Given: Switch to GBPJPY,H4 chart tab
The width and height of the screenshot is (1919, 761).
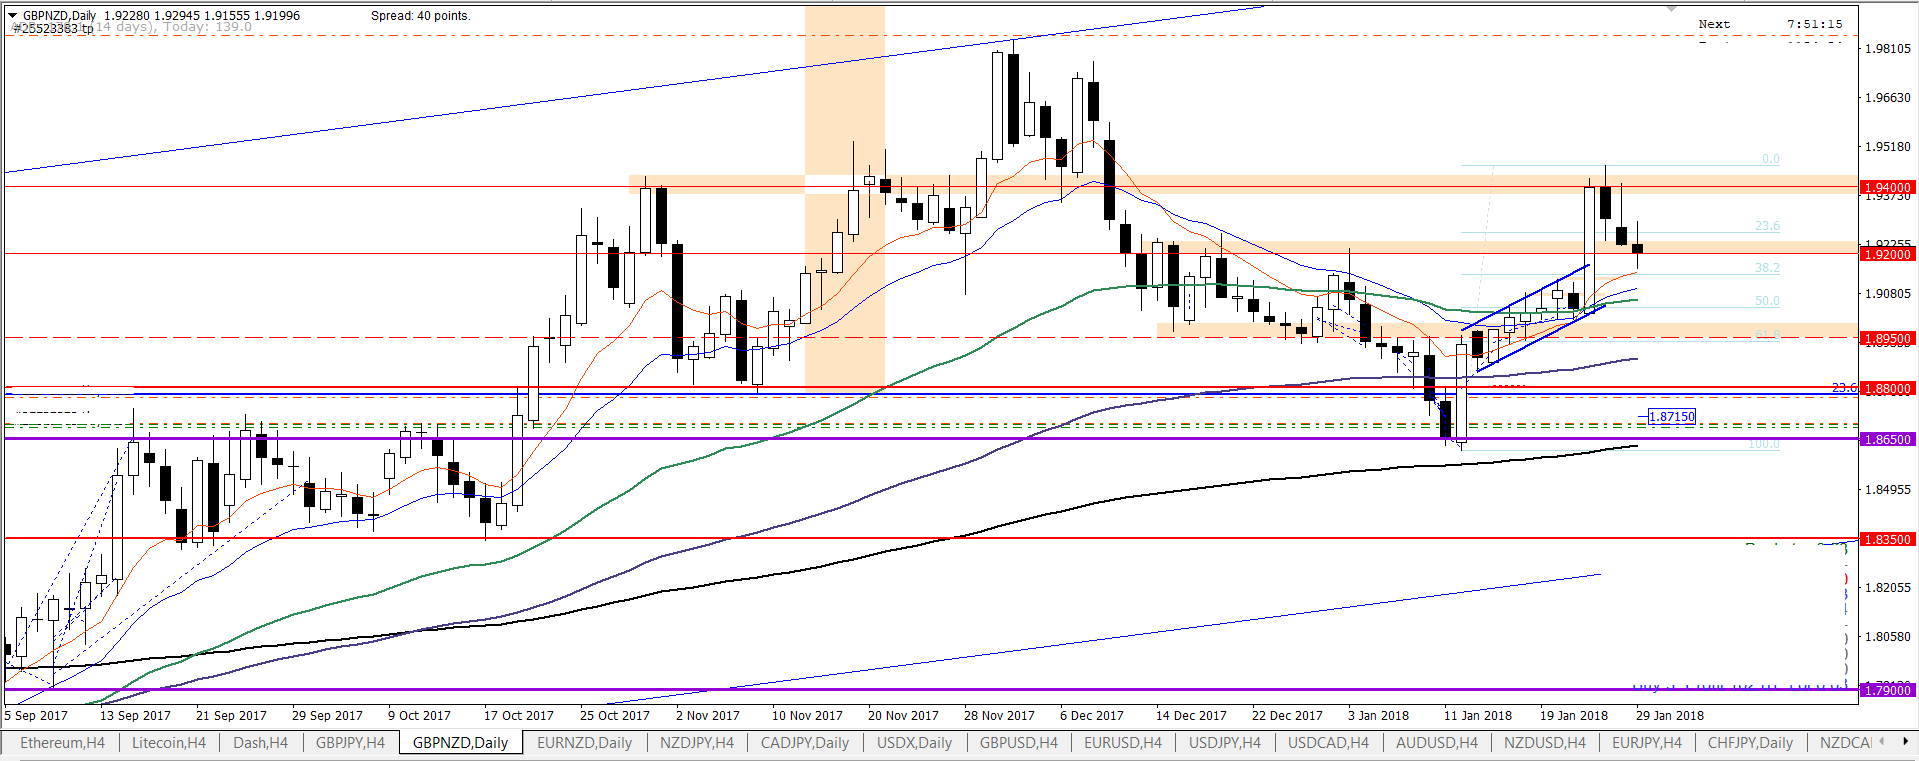Looking at the screenshot, I should pos(350,743).
